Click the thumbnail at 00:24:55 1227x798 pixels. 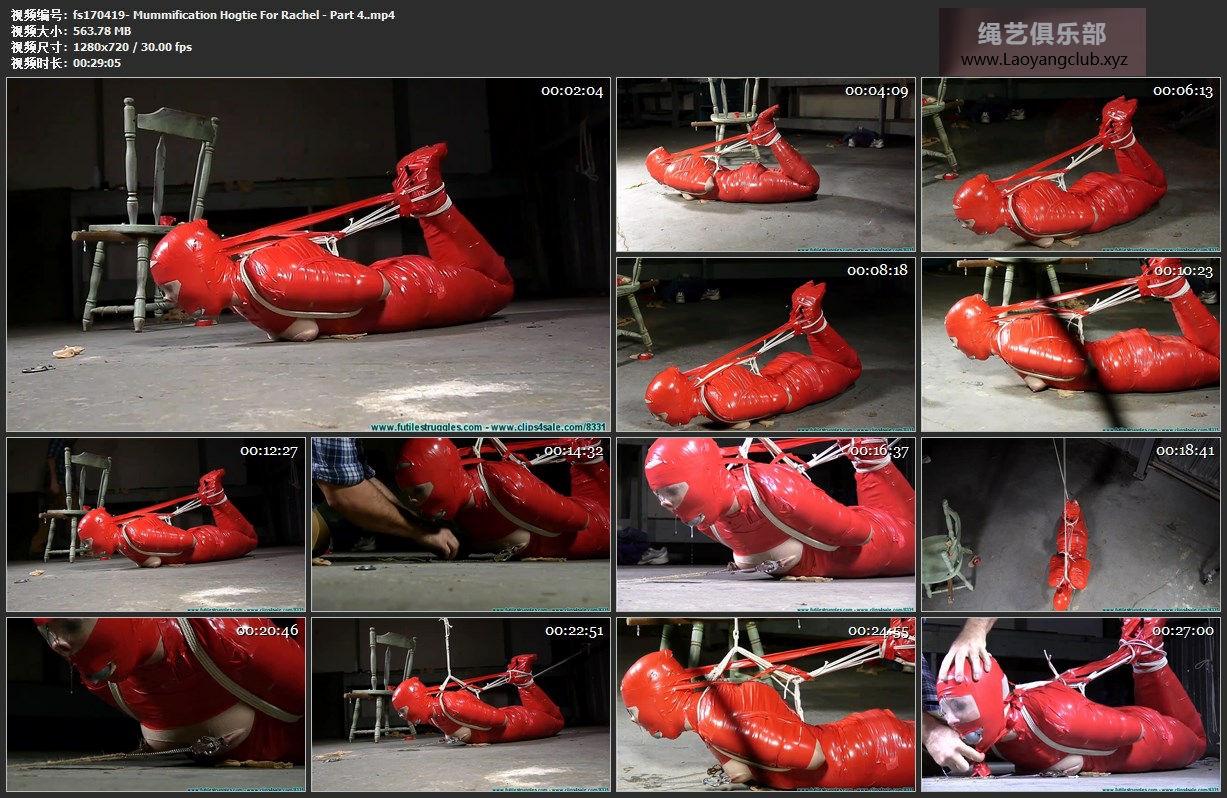point(765,704)
